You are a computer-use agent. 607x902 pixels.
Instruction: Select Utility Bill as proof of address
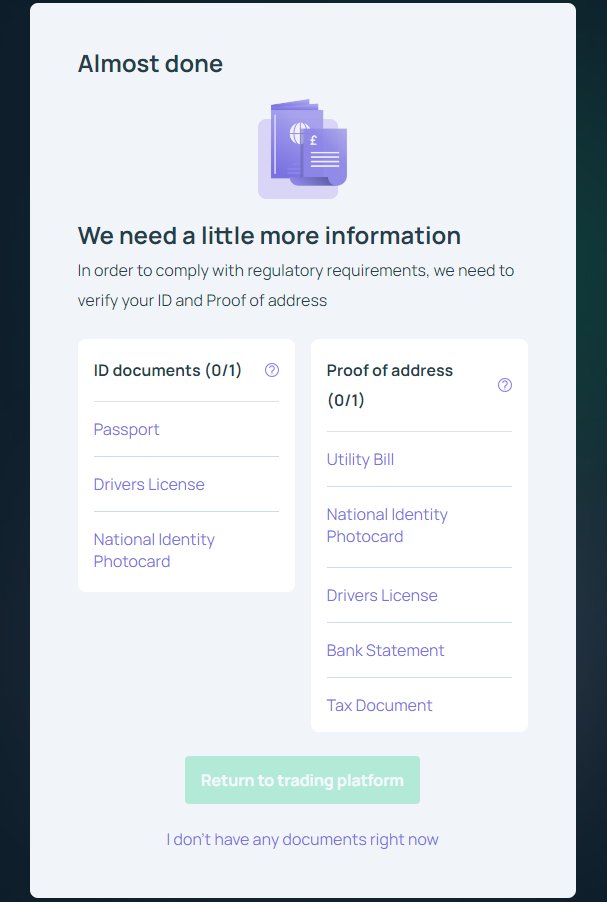[360, 460]
